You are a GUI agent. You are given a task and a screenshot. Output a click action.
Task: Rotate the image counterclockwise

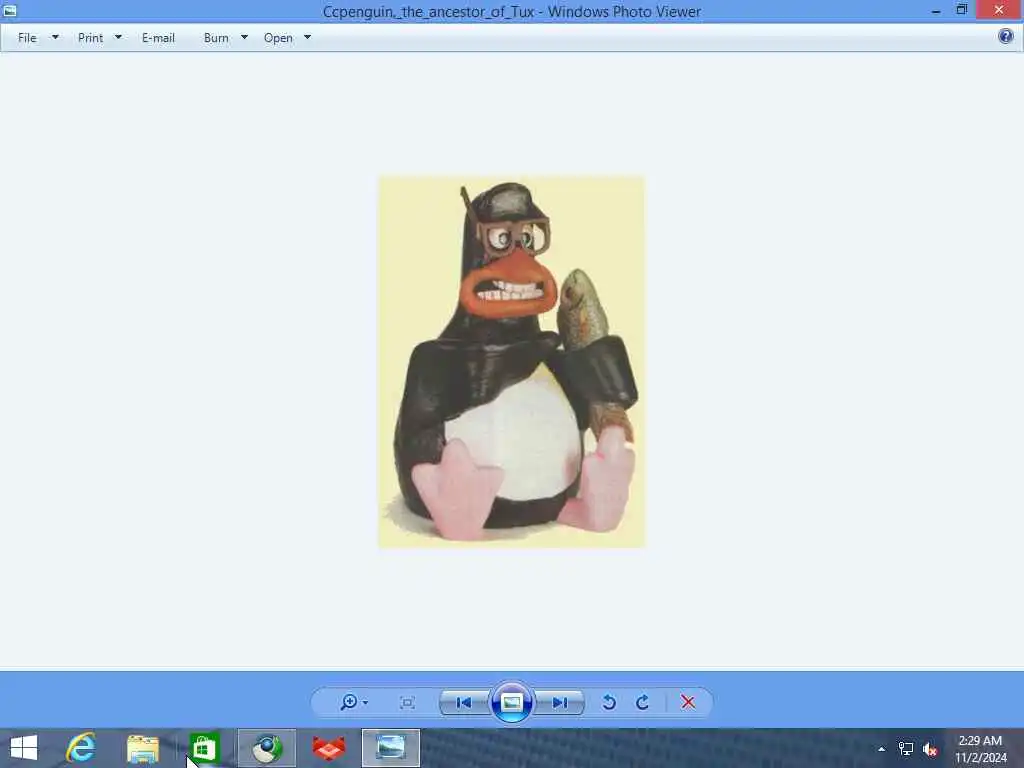pyautogui.click(x=609, y=703)
